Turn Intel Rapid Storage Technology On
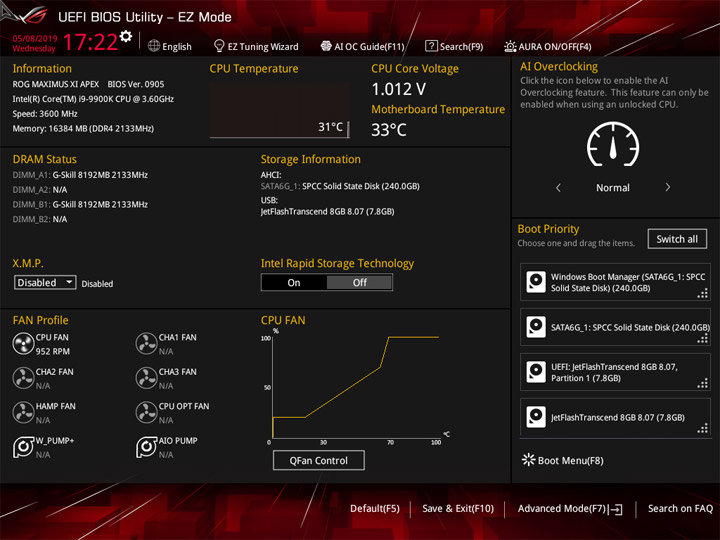This screenshot has height=540, width=720. click(x=294, y=282)
